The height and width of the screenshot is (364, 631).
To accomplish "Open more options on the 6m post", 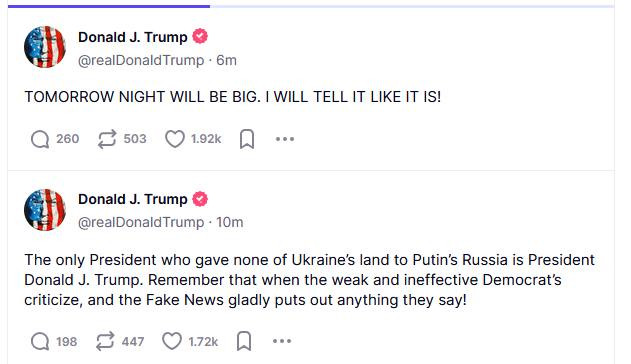I will coord(285,139).
